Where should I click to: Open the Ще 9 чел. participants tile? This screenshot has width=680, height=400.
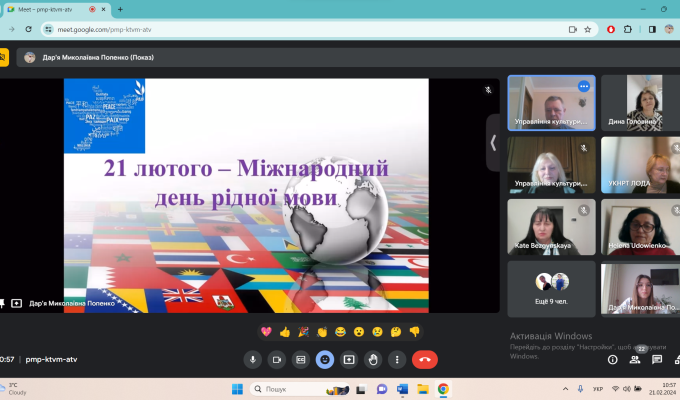click(551, 289)
